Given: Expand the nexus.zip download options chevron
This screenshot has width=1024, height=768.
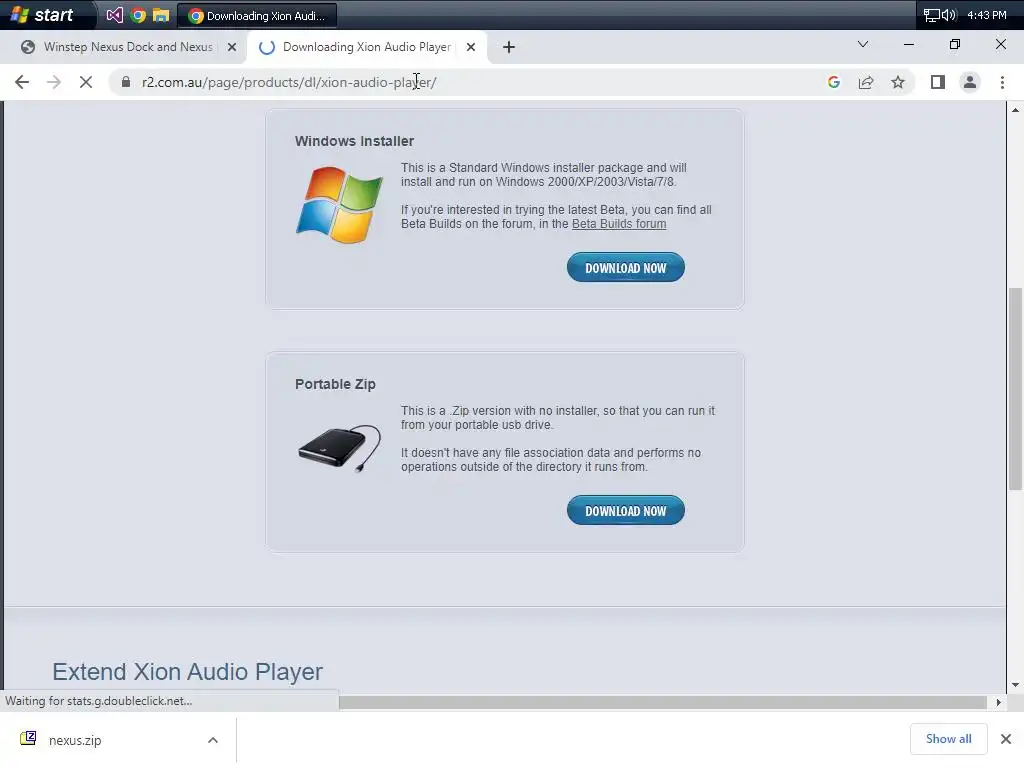Looking at the screenshot, I should click(213, 741).
